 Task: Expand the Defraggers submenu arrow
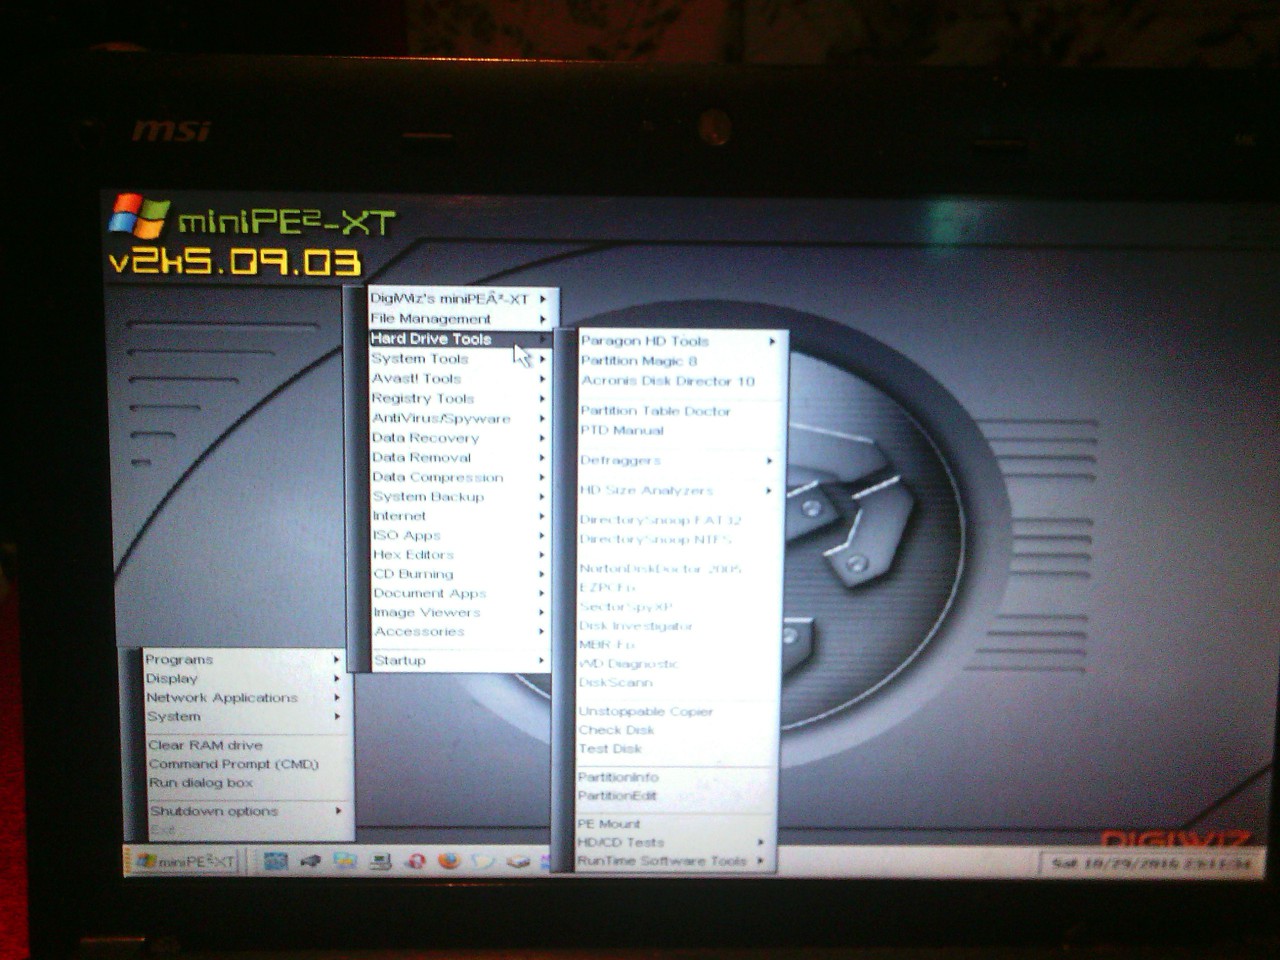point(769,461)
